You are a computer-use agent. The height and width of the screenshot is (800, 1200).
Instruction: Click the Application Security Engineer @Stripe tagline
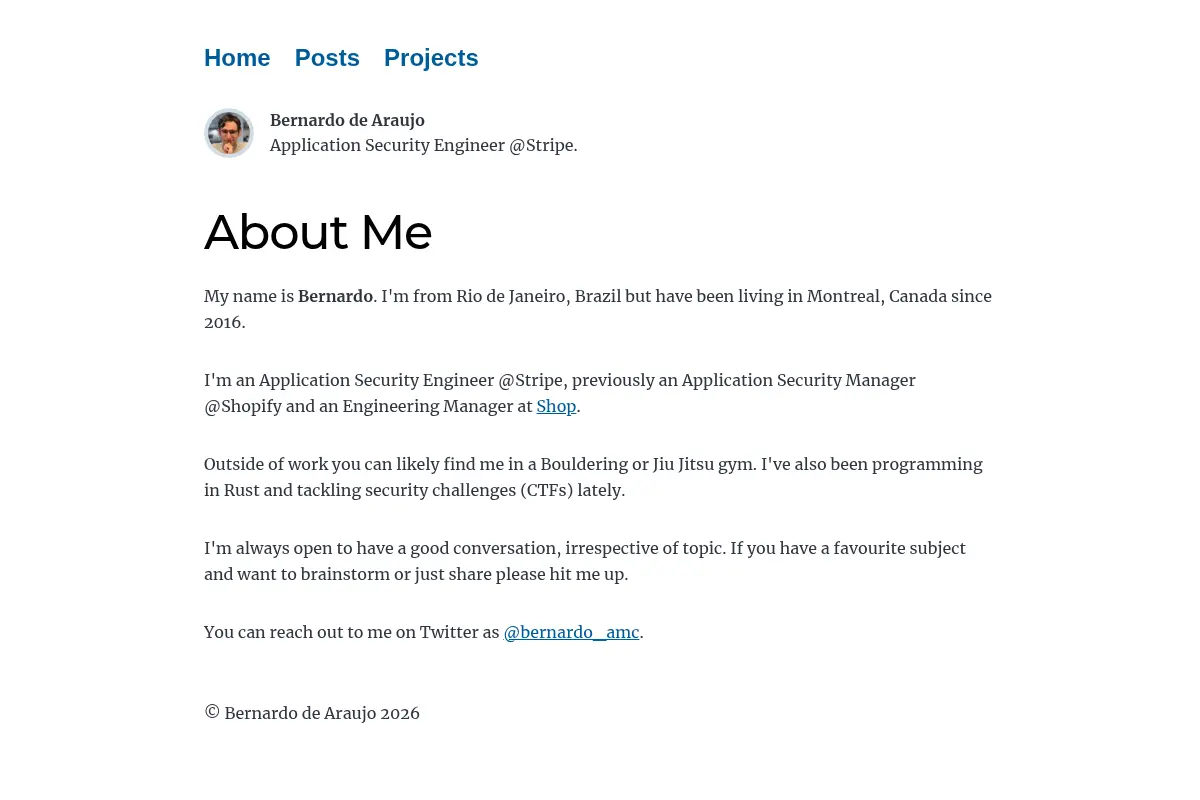[x=424, y=145]
